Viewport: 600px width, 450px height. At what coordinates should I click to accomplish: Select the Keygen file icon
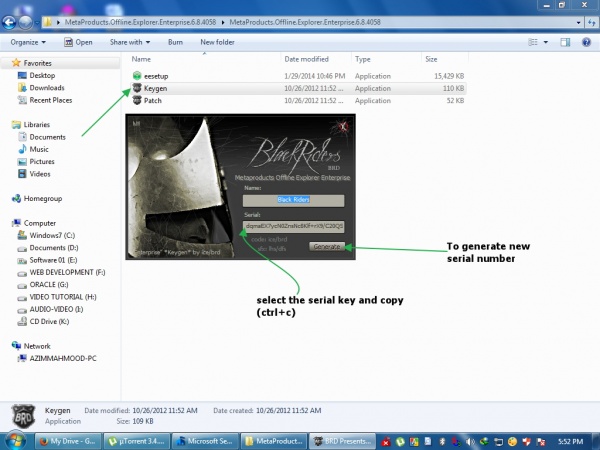tap(137, 88)
